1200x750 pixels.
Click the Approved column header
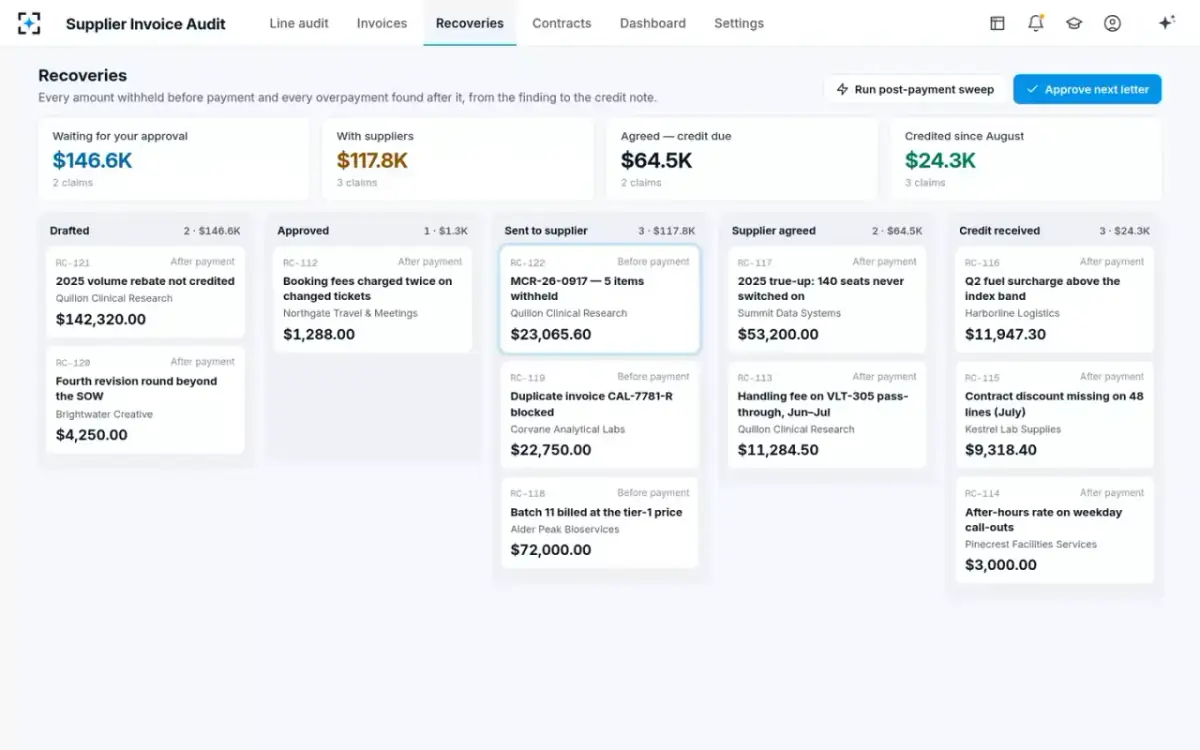point(372,230)
